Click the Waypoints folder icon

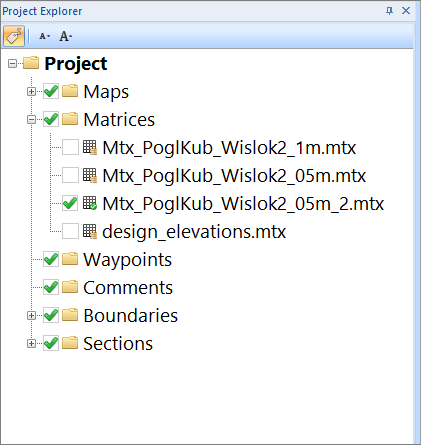(x=70, y=259)
